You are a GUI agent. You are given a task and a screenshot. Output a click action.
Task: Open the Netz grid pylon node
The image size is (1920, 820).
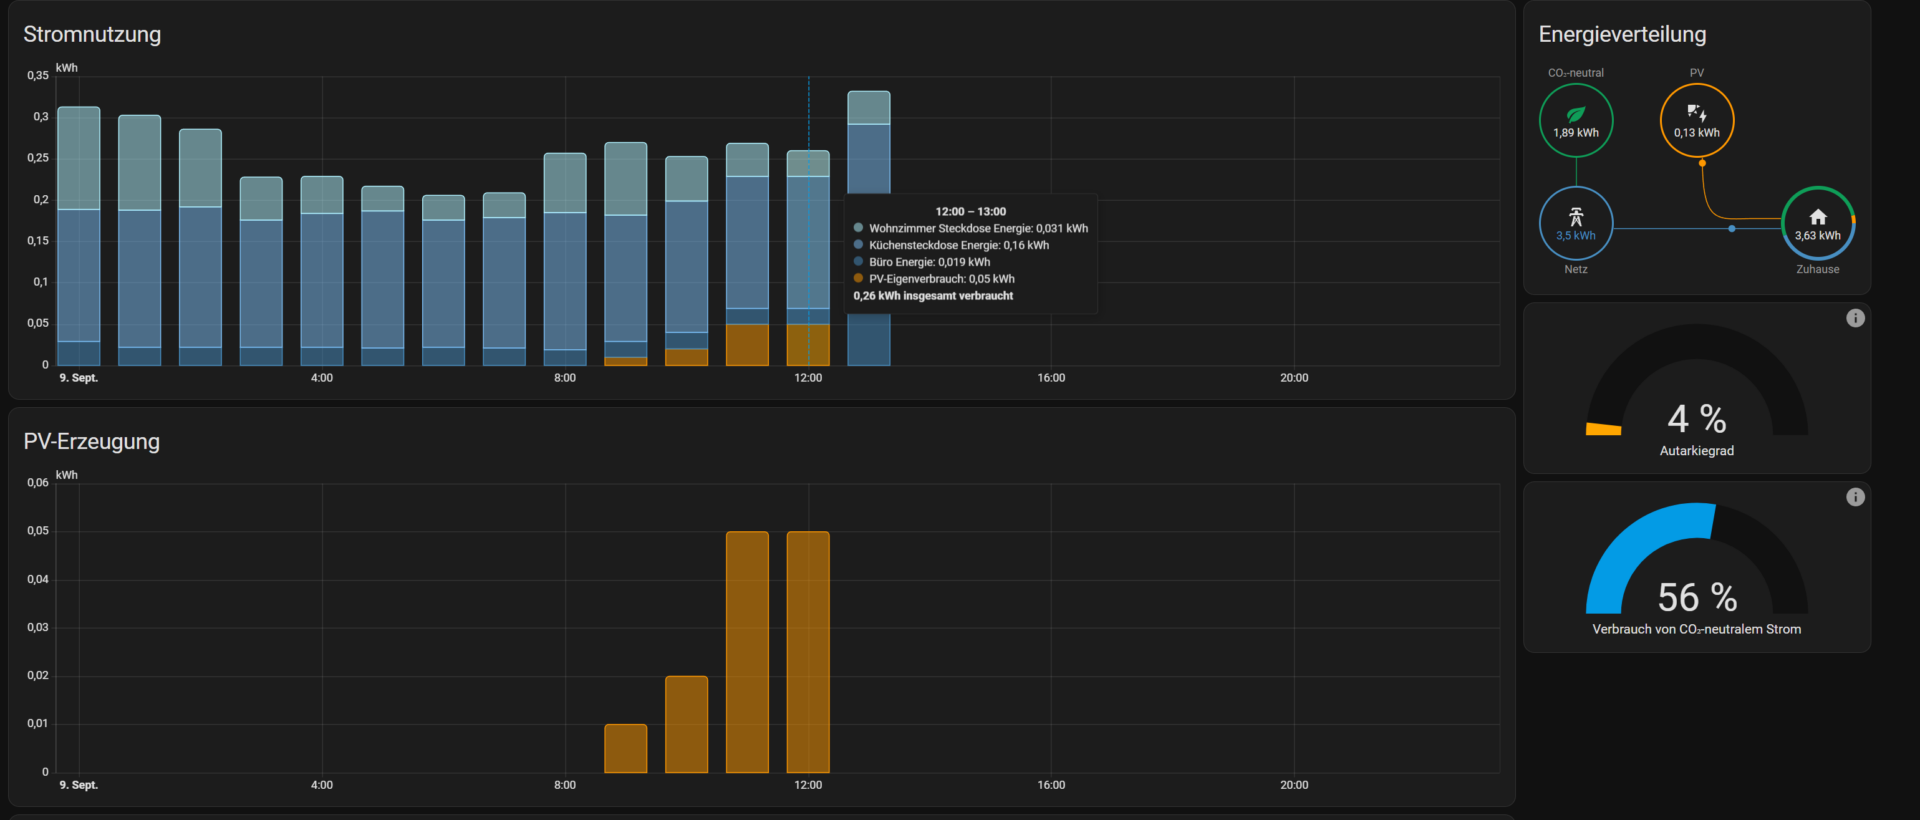pyautogui.click(x=1576, y=223)
